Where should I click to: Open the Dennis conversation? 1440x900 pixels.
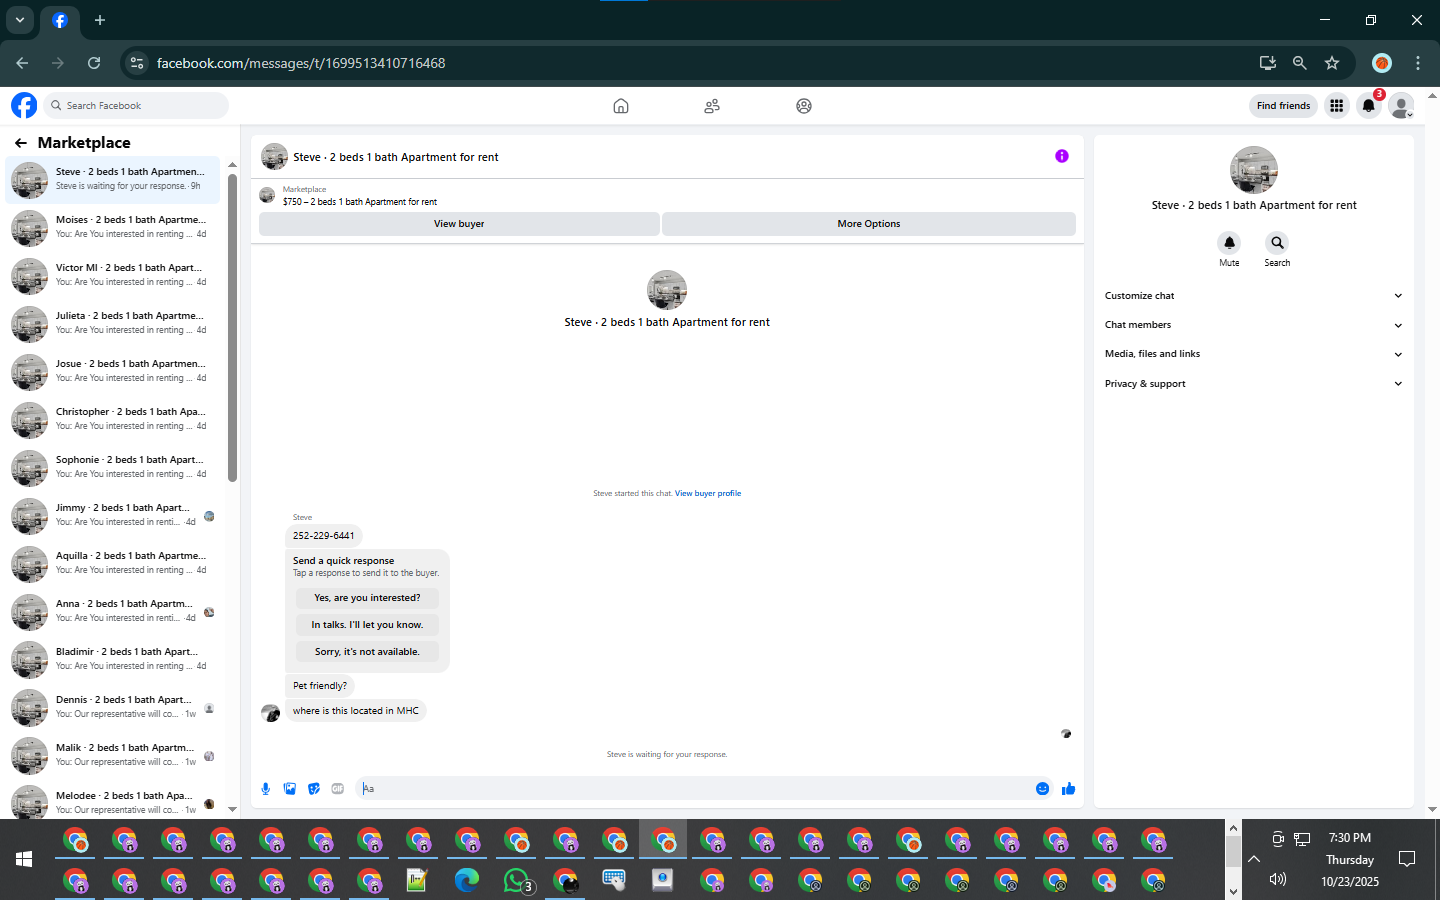pos(112,707)
